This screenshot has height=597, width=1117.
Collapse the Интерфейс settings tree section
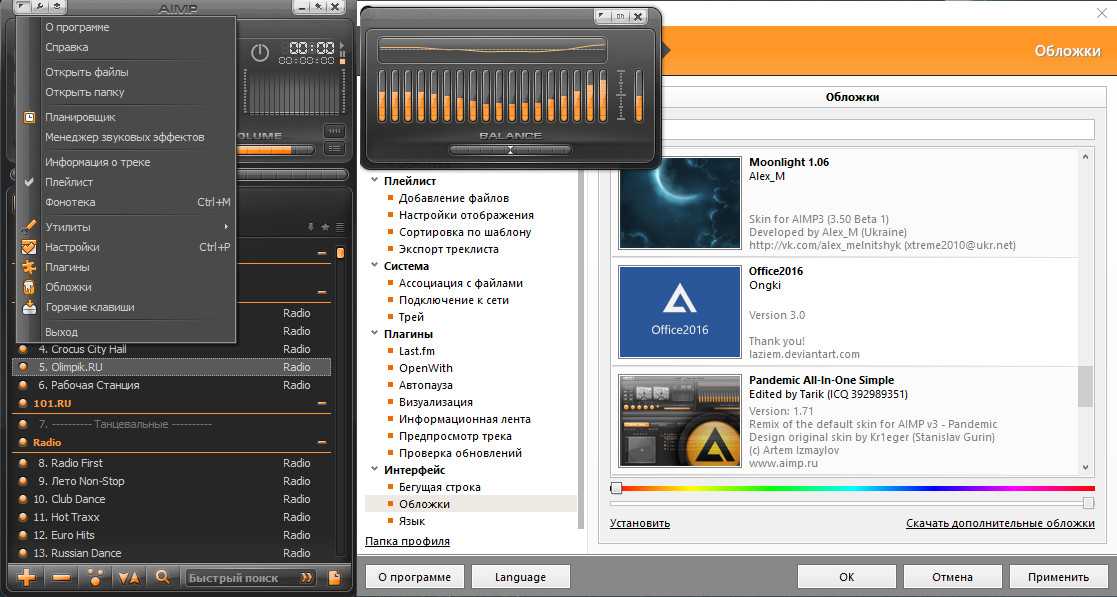(x=374, y=469)
